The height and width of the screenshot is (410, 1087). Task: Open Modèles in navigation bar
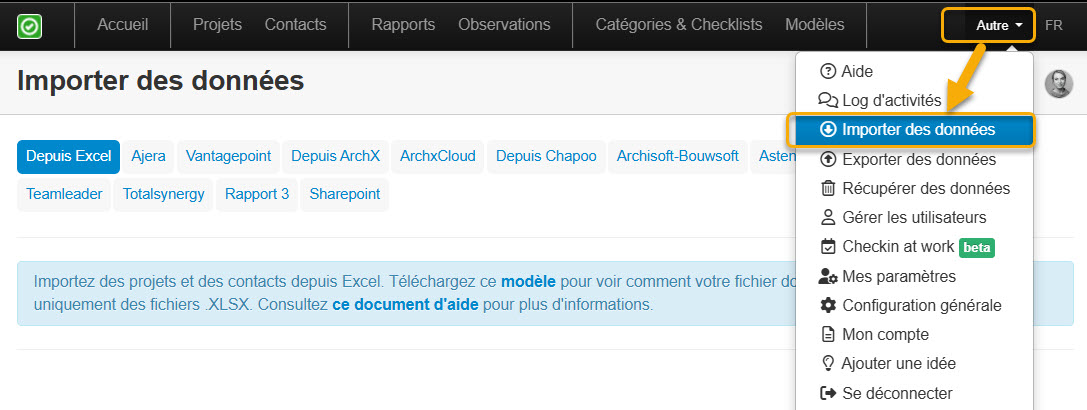click(x=815, y=25)
